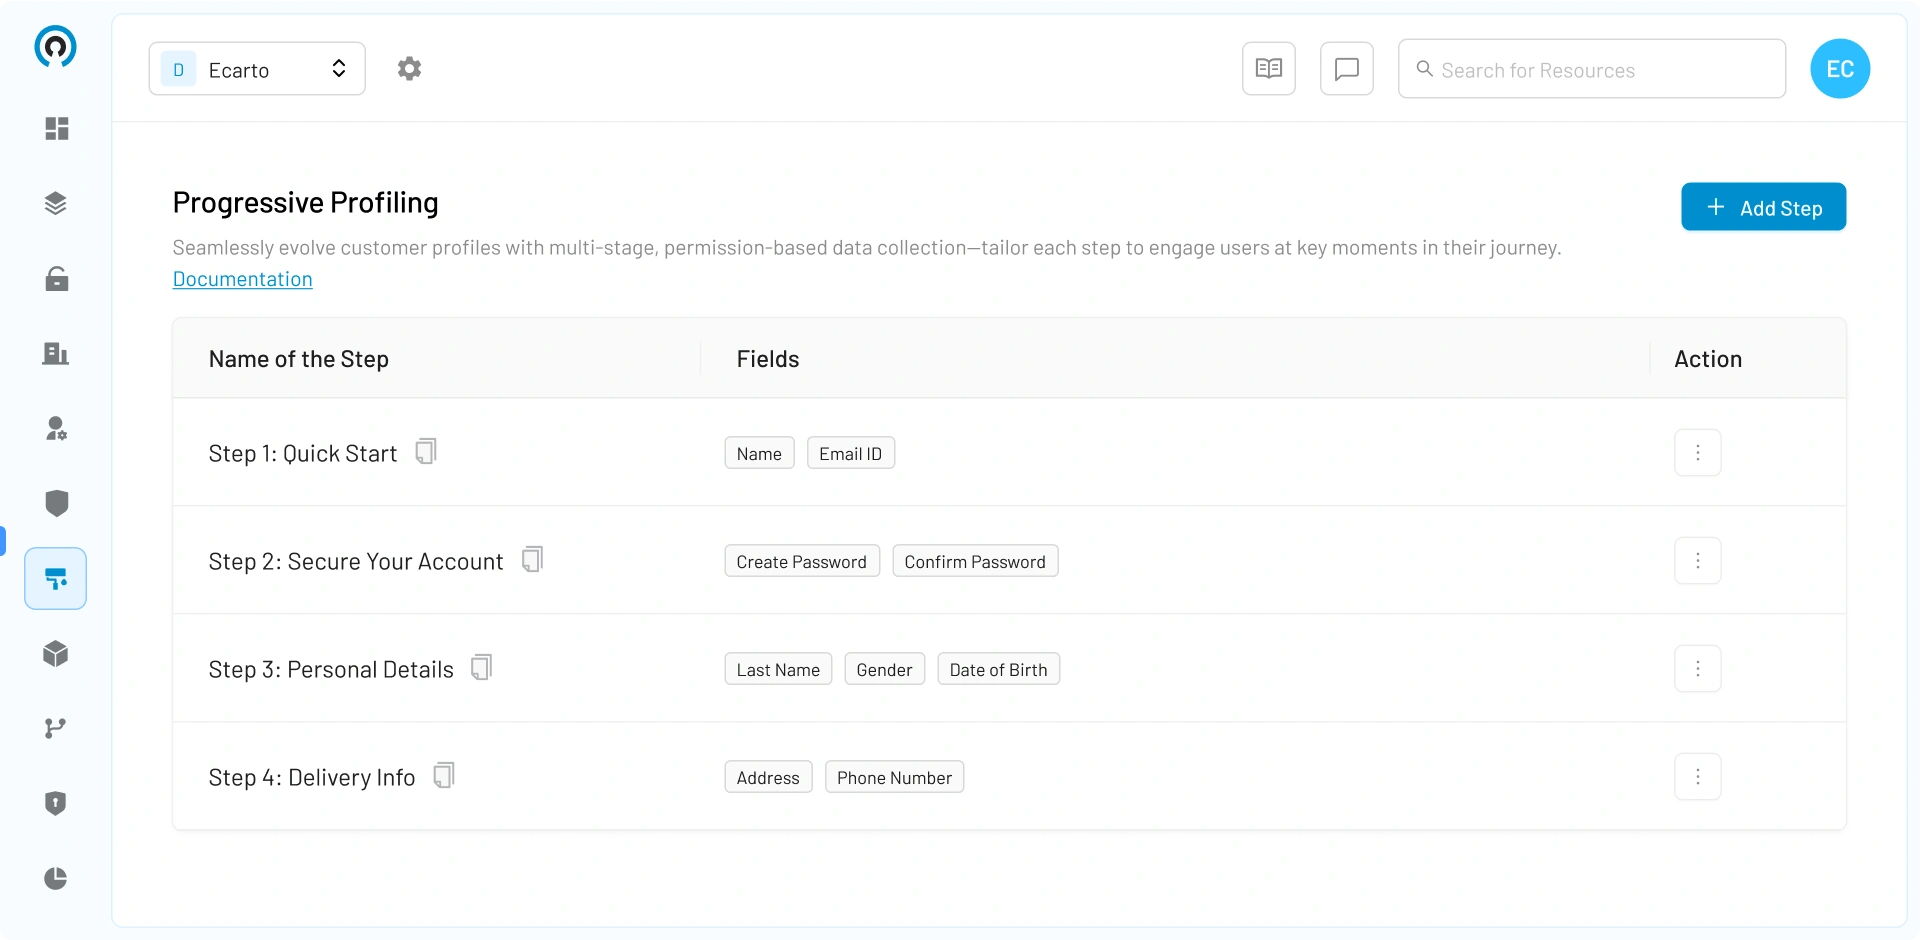Copy the Step 1: Quick Start name
The image size is (1920, 940).
[426, 452]
